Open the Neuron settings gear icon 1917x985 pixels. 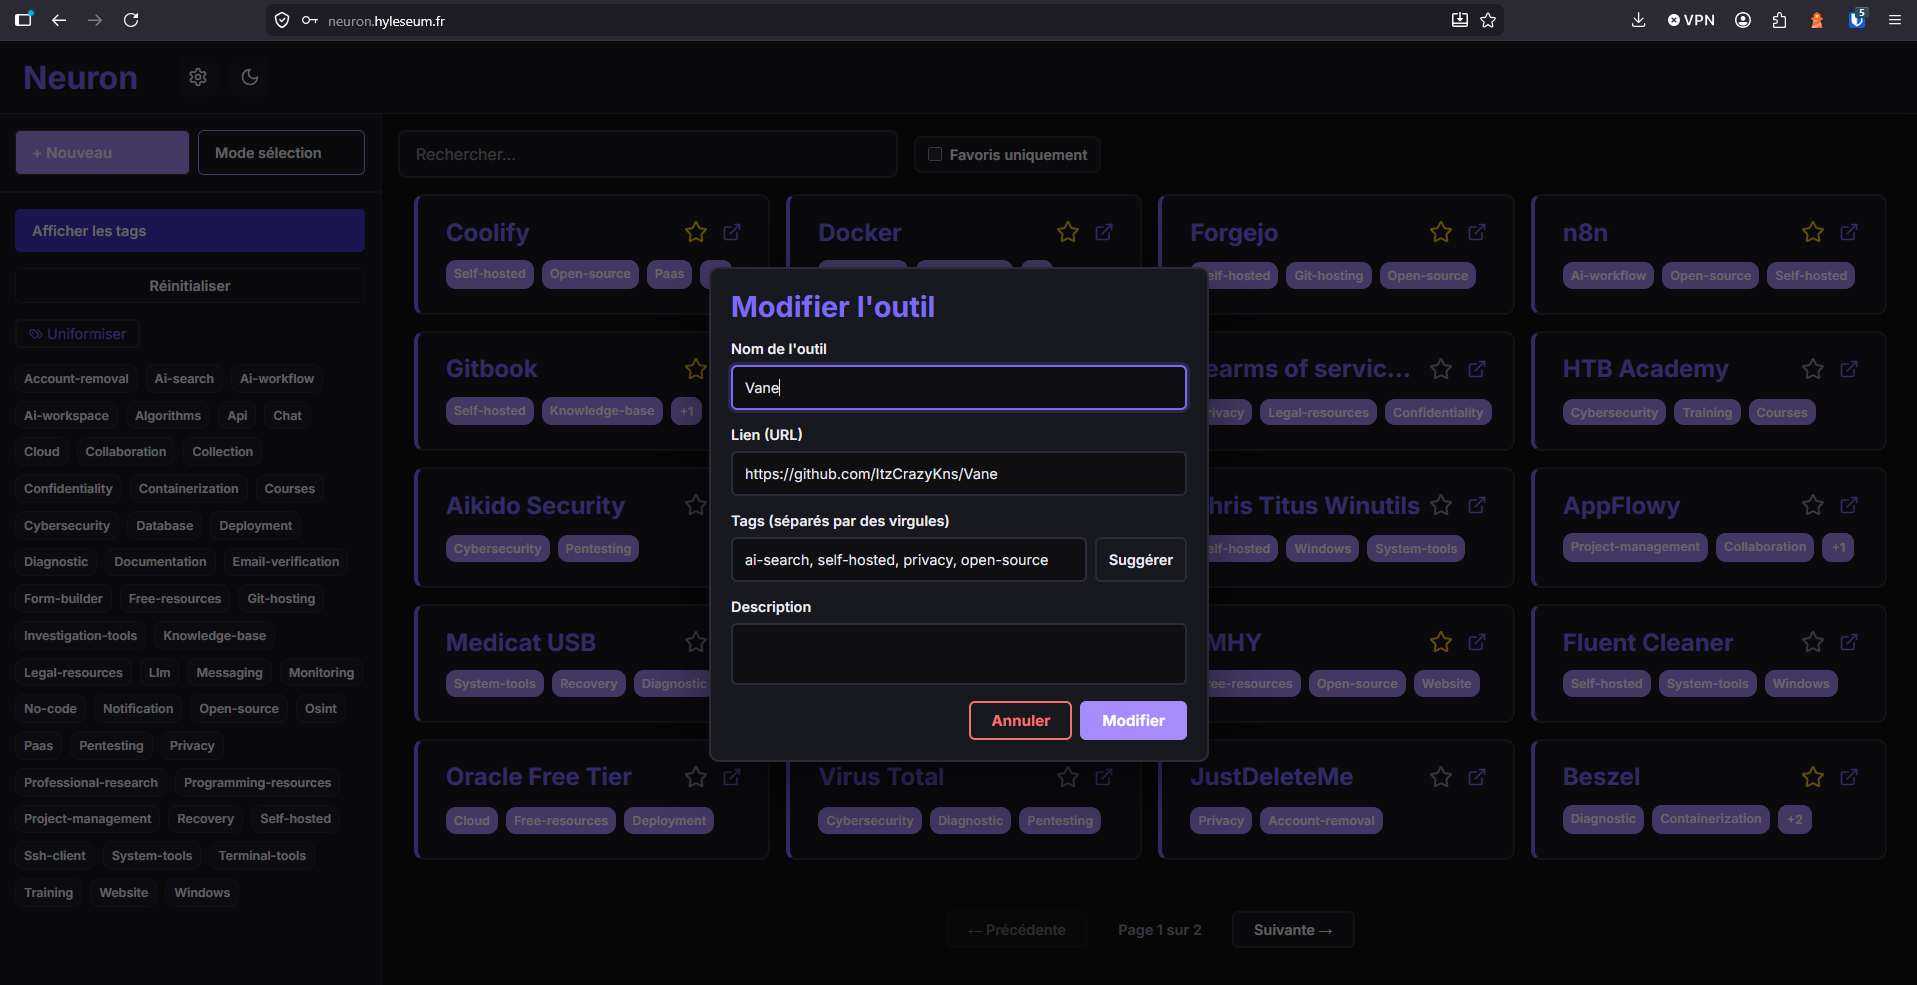[x=198, y=77]
